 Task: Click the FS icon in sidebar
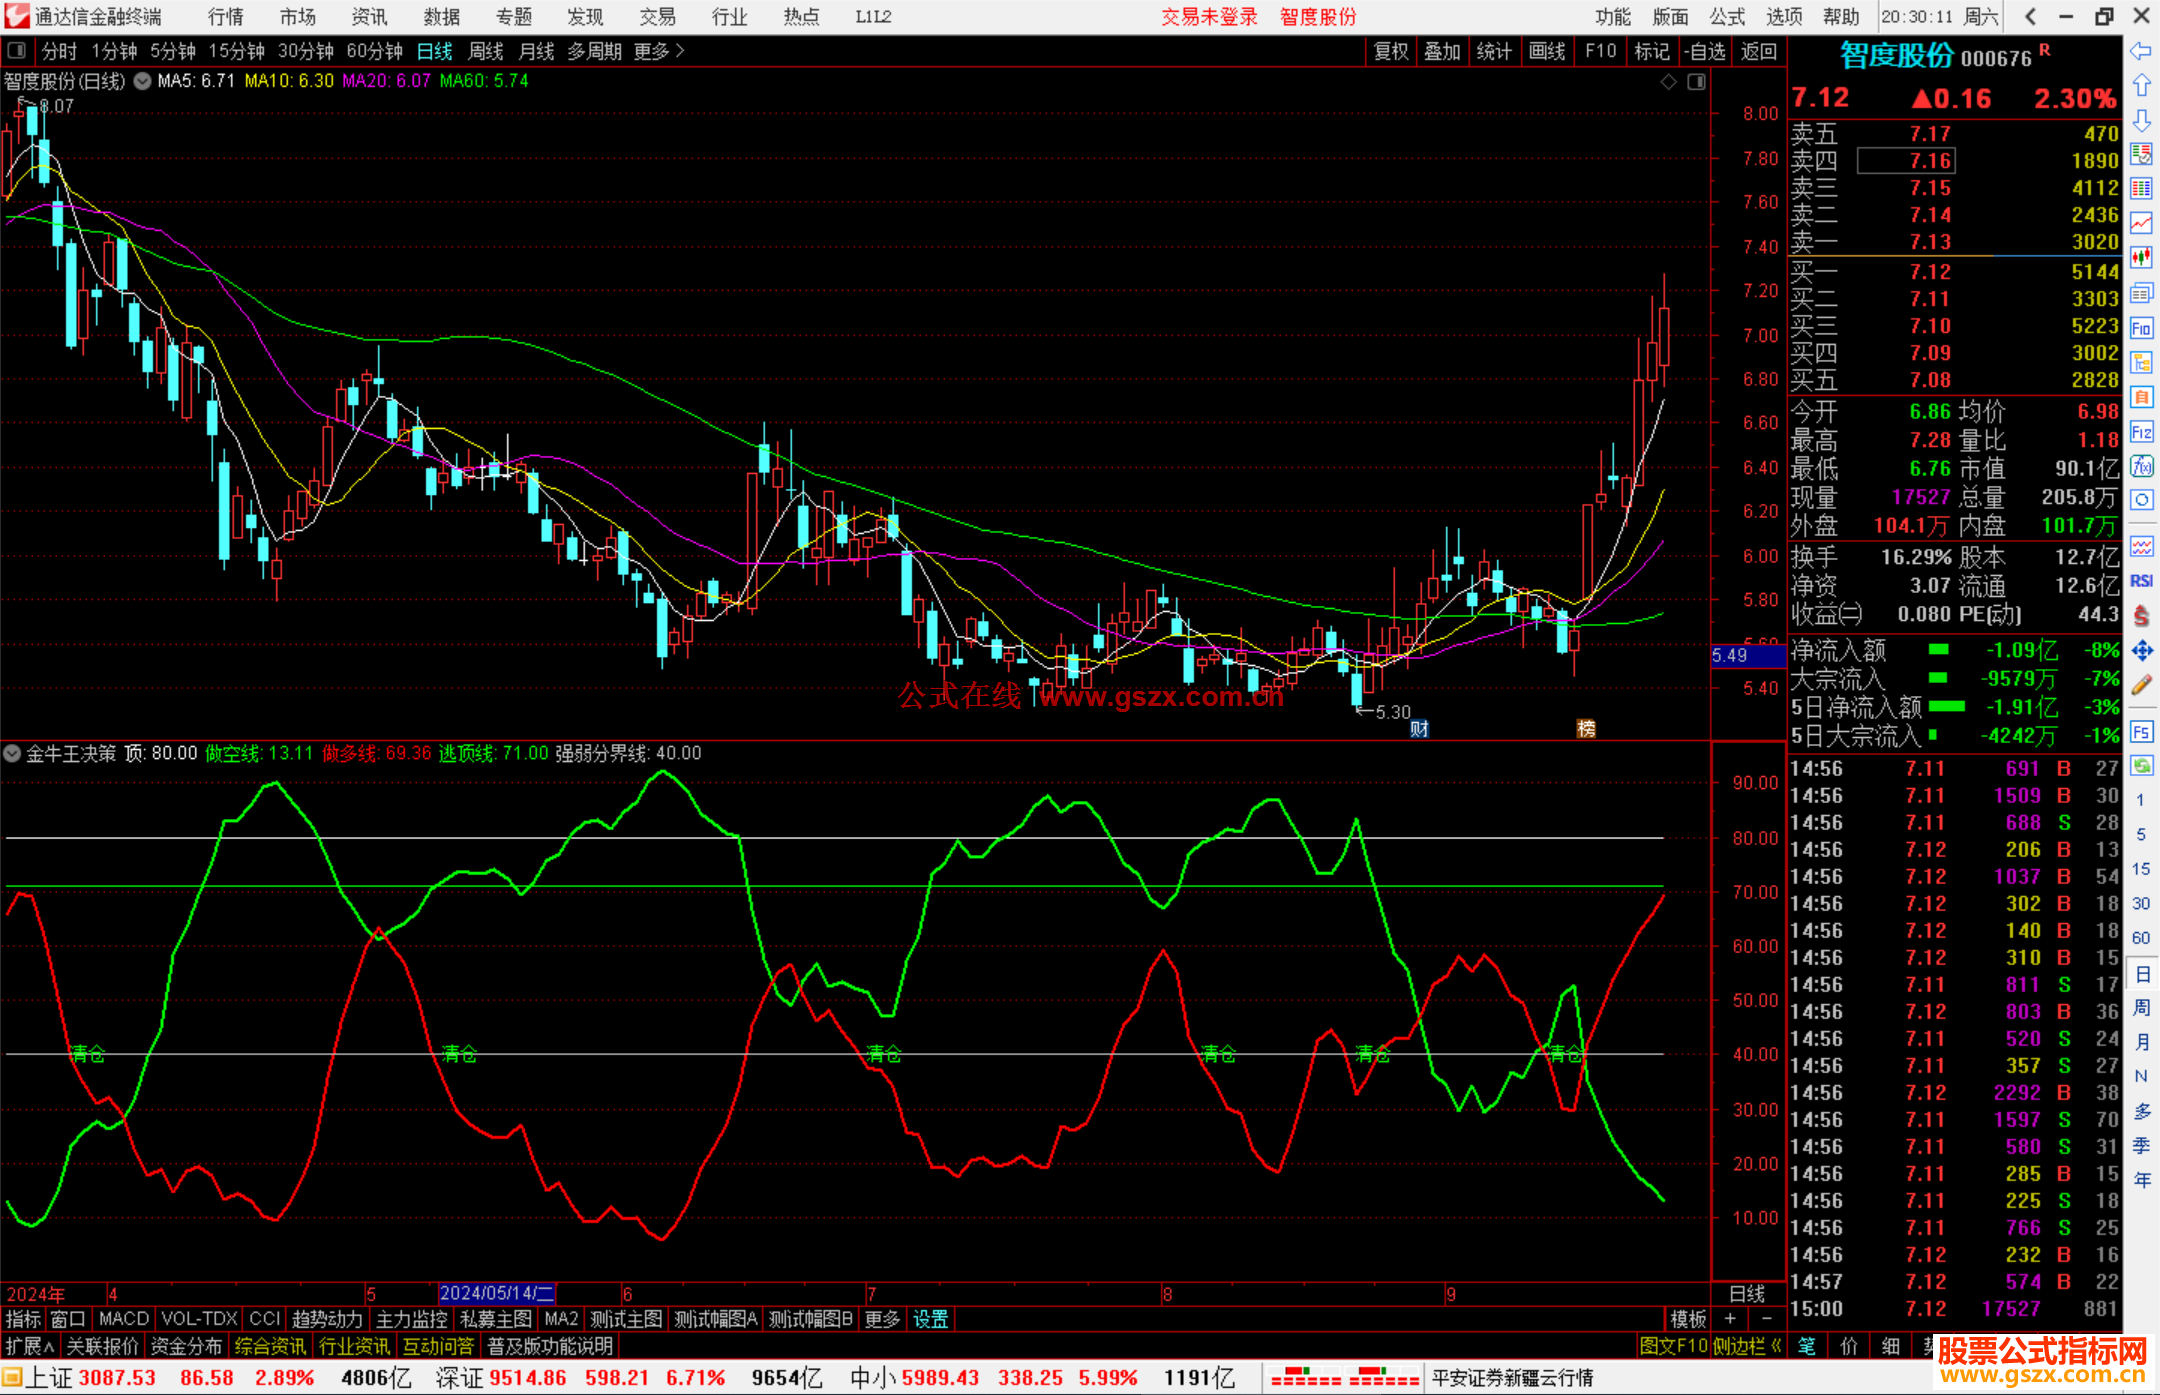point(2141,732)
